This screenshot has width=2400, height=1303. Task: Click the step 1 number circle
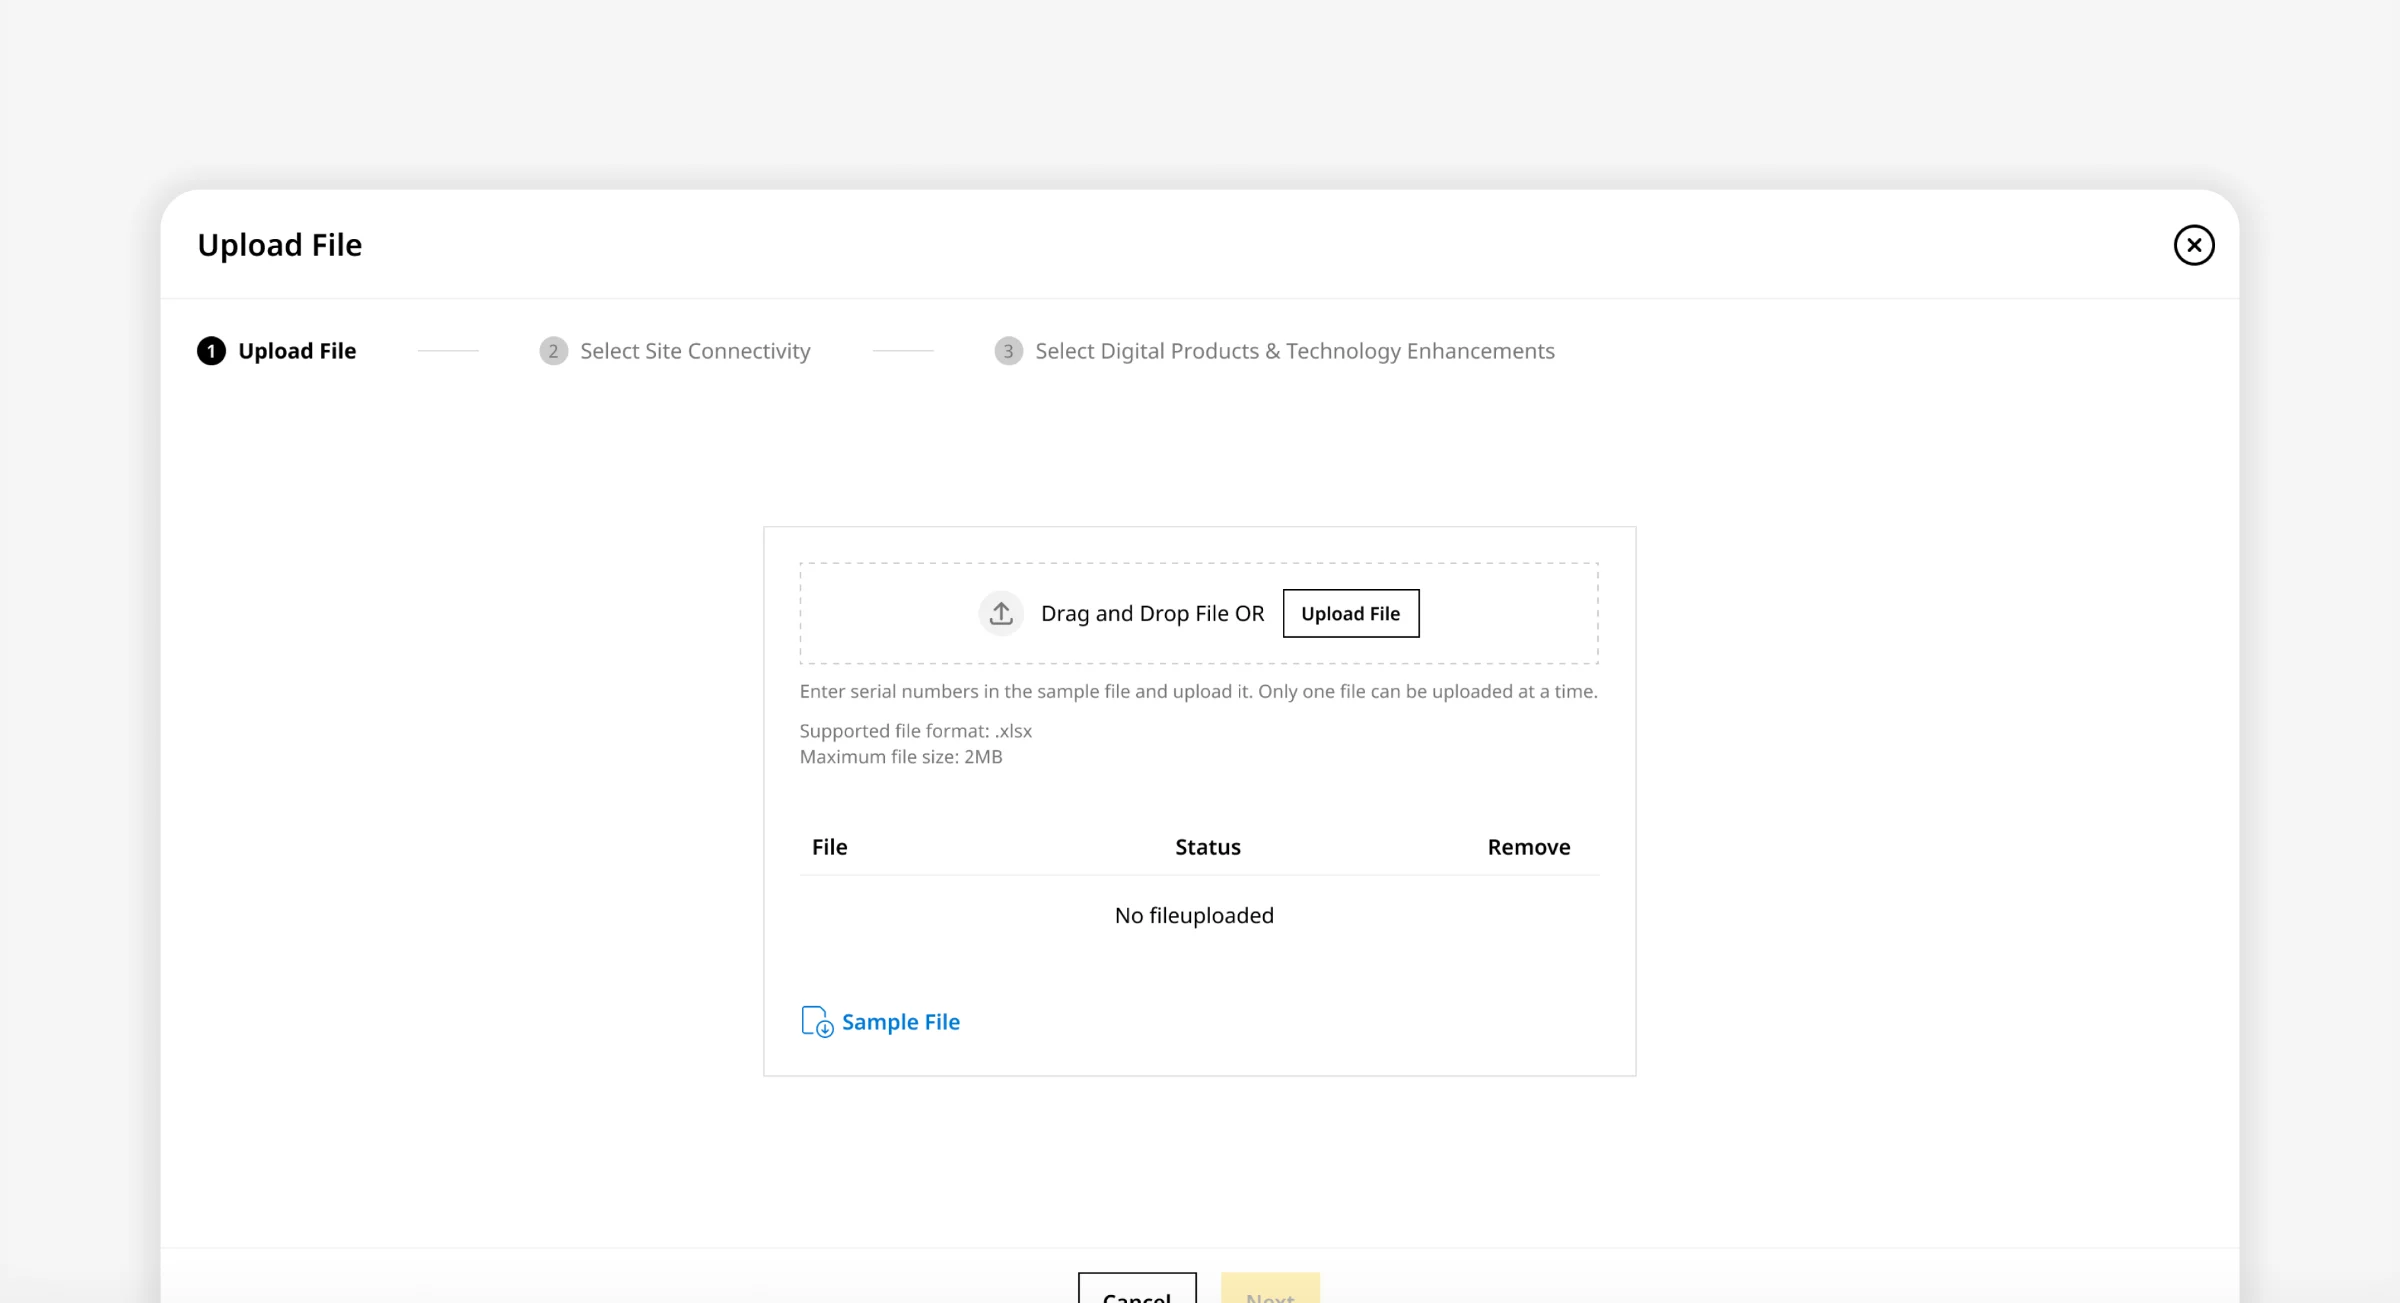click(211, 351)
